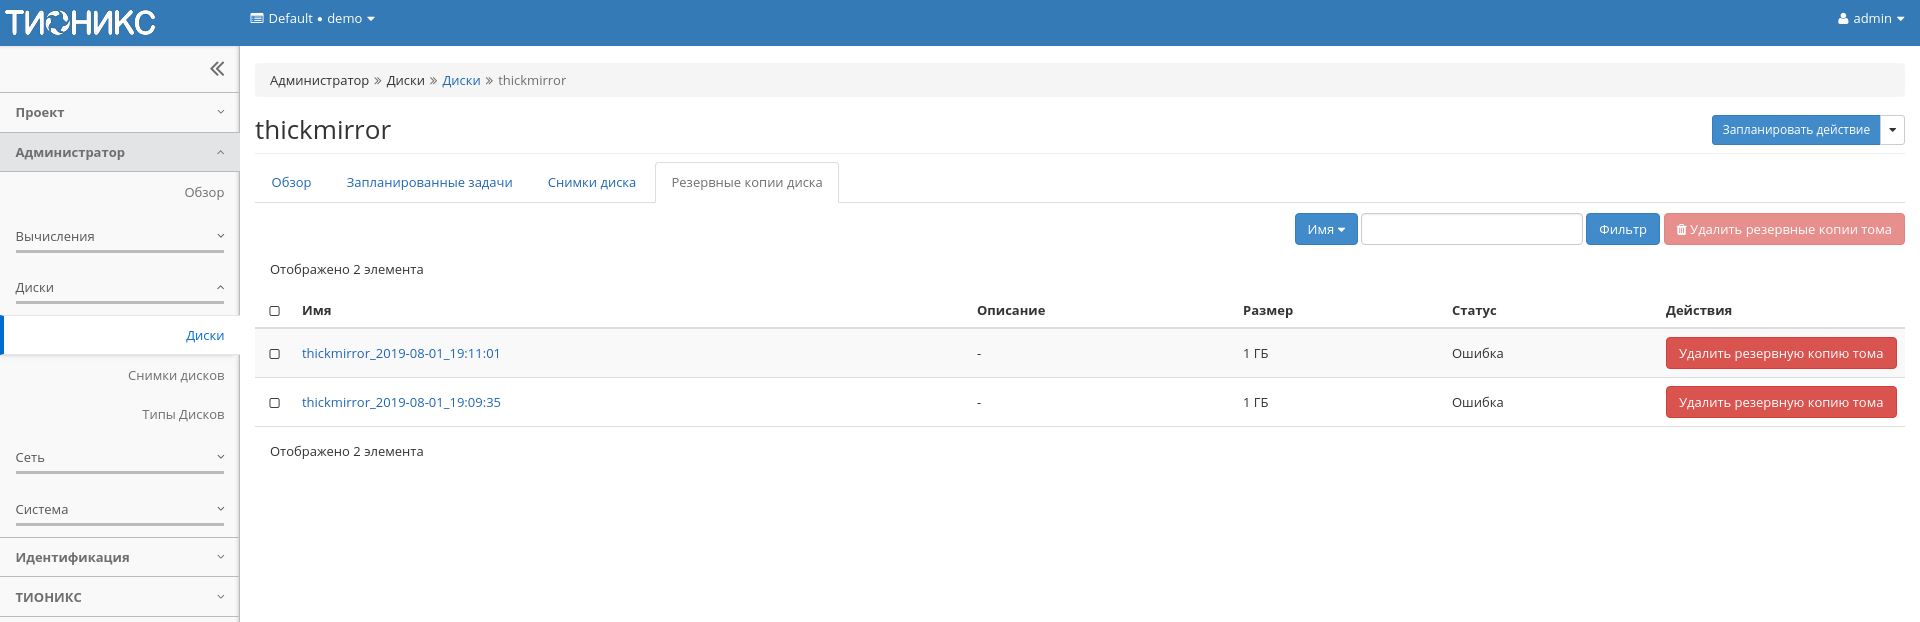Open backup link thickmirror_2019-08-01_19:09:35
Screen dimensions: 1920x622
click(x=401, y=403)
